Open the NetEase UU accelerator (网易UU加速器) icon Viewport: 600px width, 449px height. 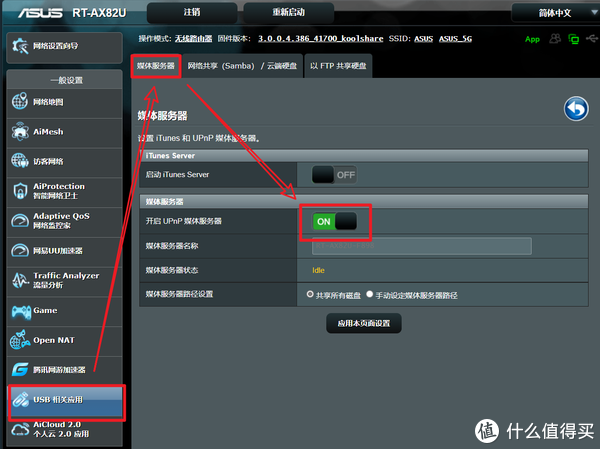(x=20, y=250)
